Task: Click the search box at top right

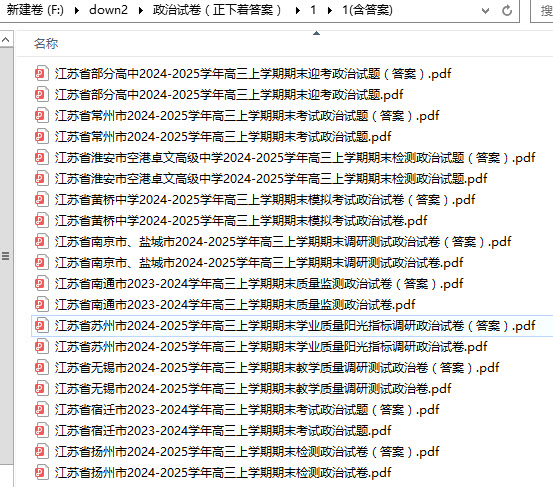Action: [542, 11]
